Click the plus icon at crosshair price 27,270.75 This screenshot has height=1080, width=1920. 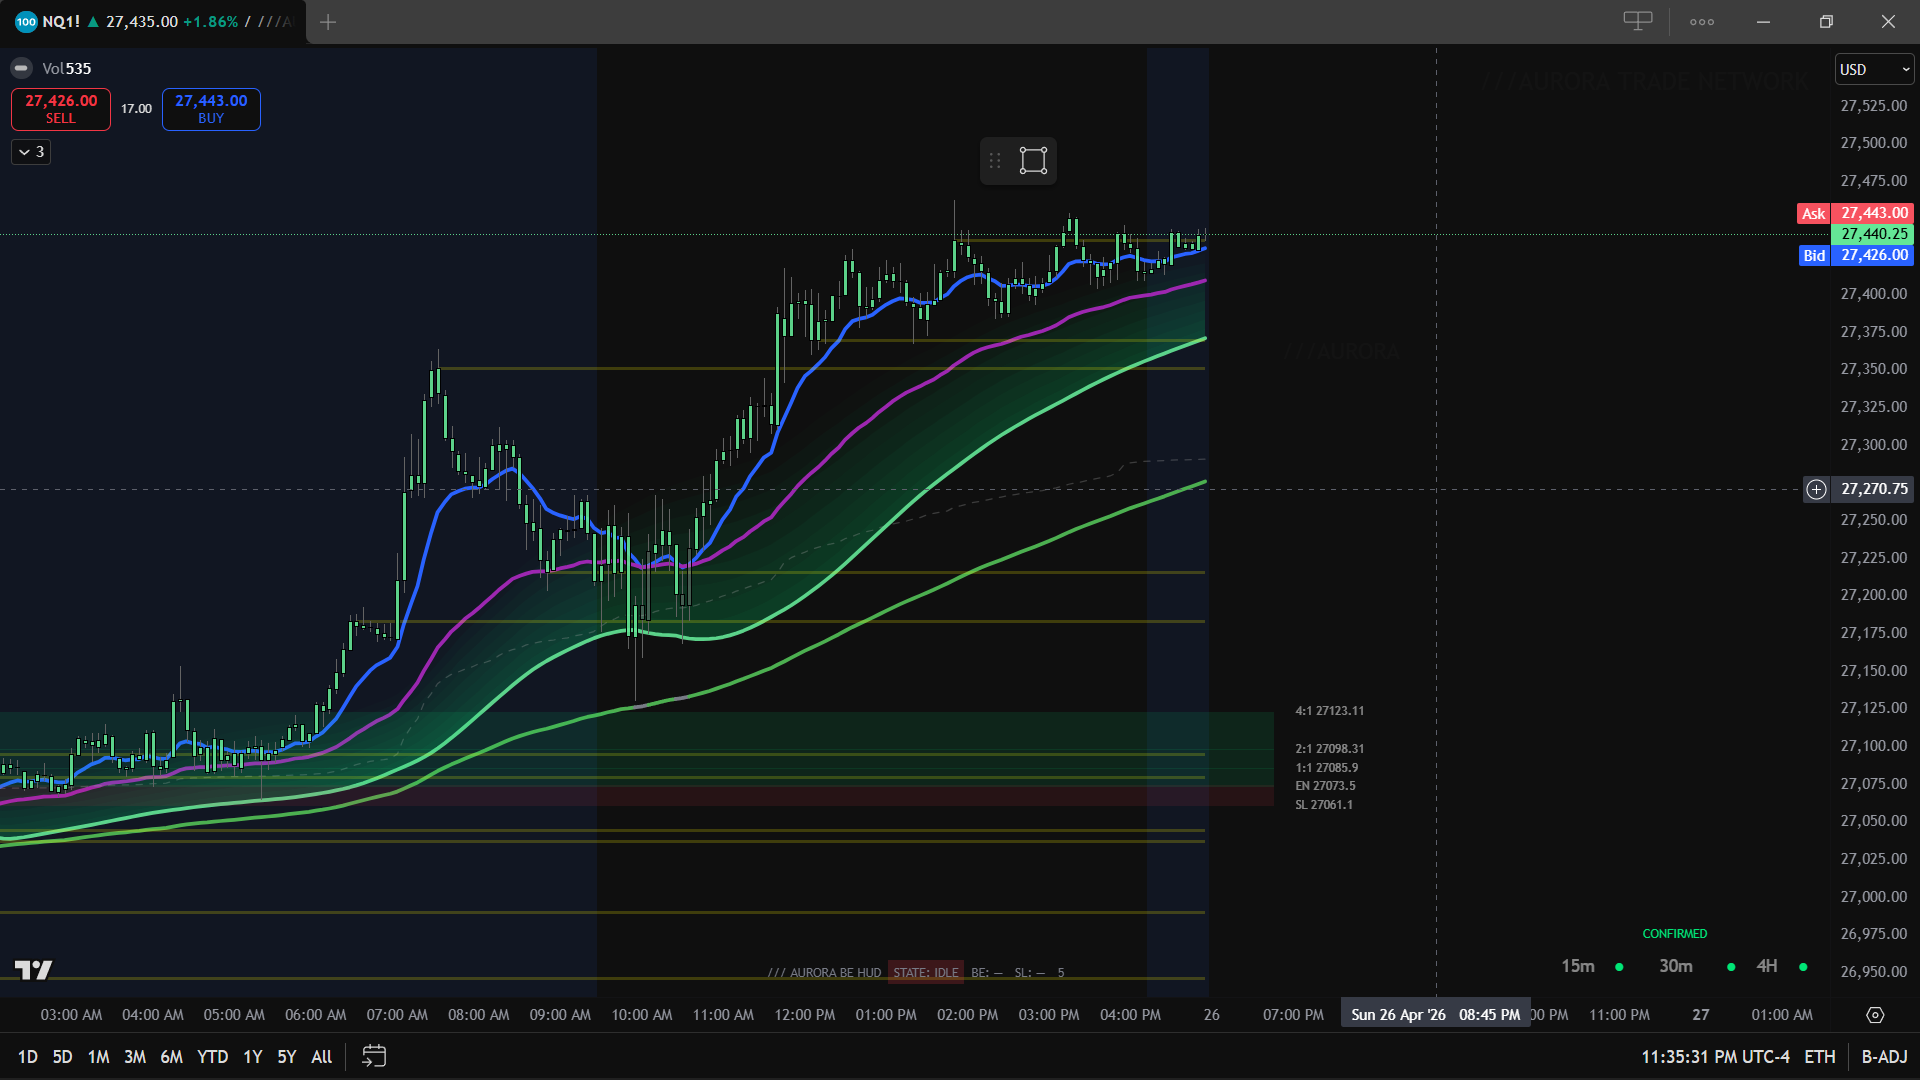point(1816,489)
